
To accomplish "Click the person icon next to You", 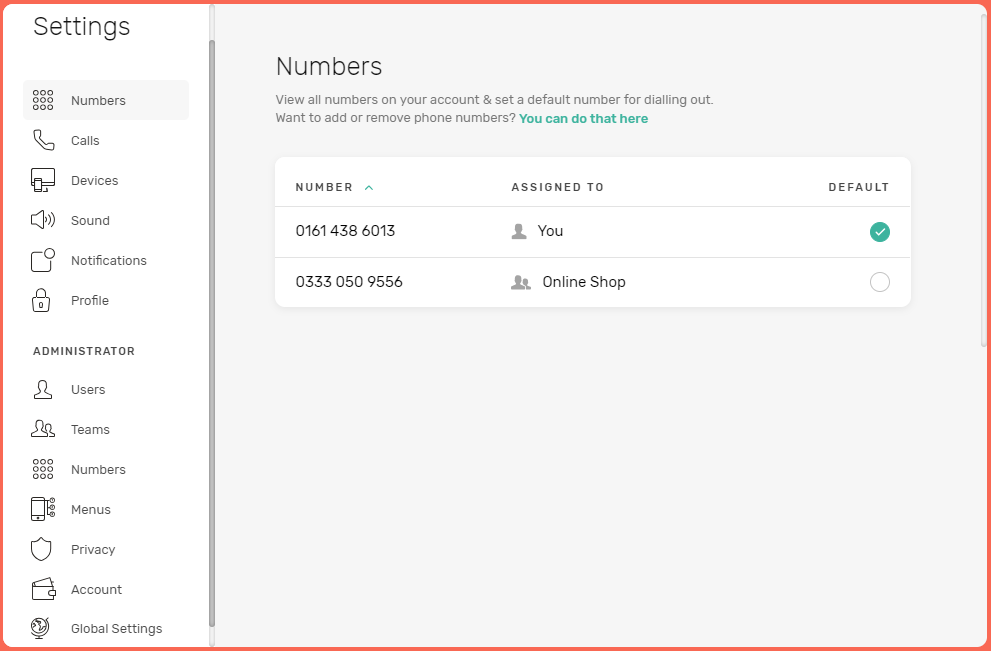I will [518, 231].
